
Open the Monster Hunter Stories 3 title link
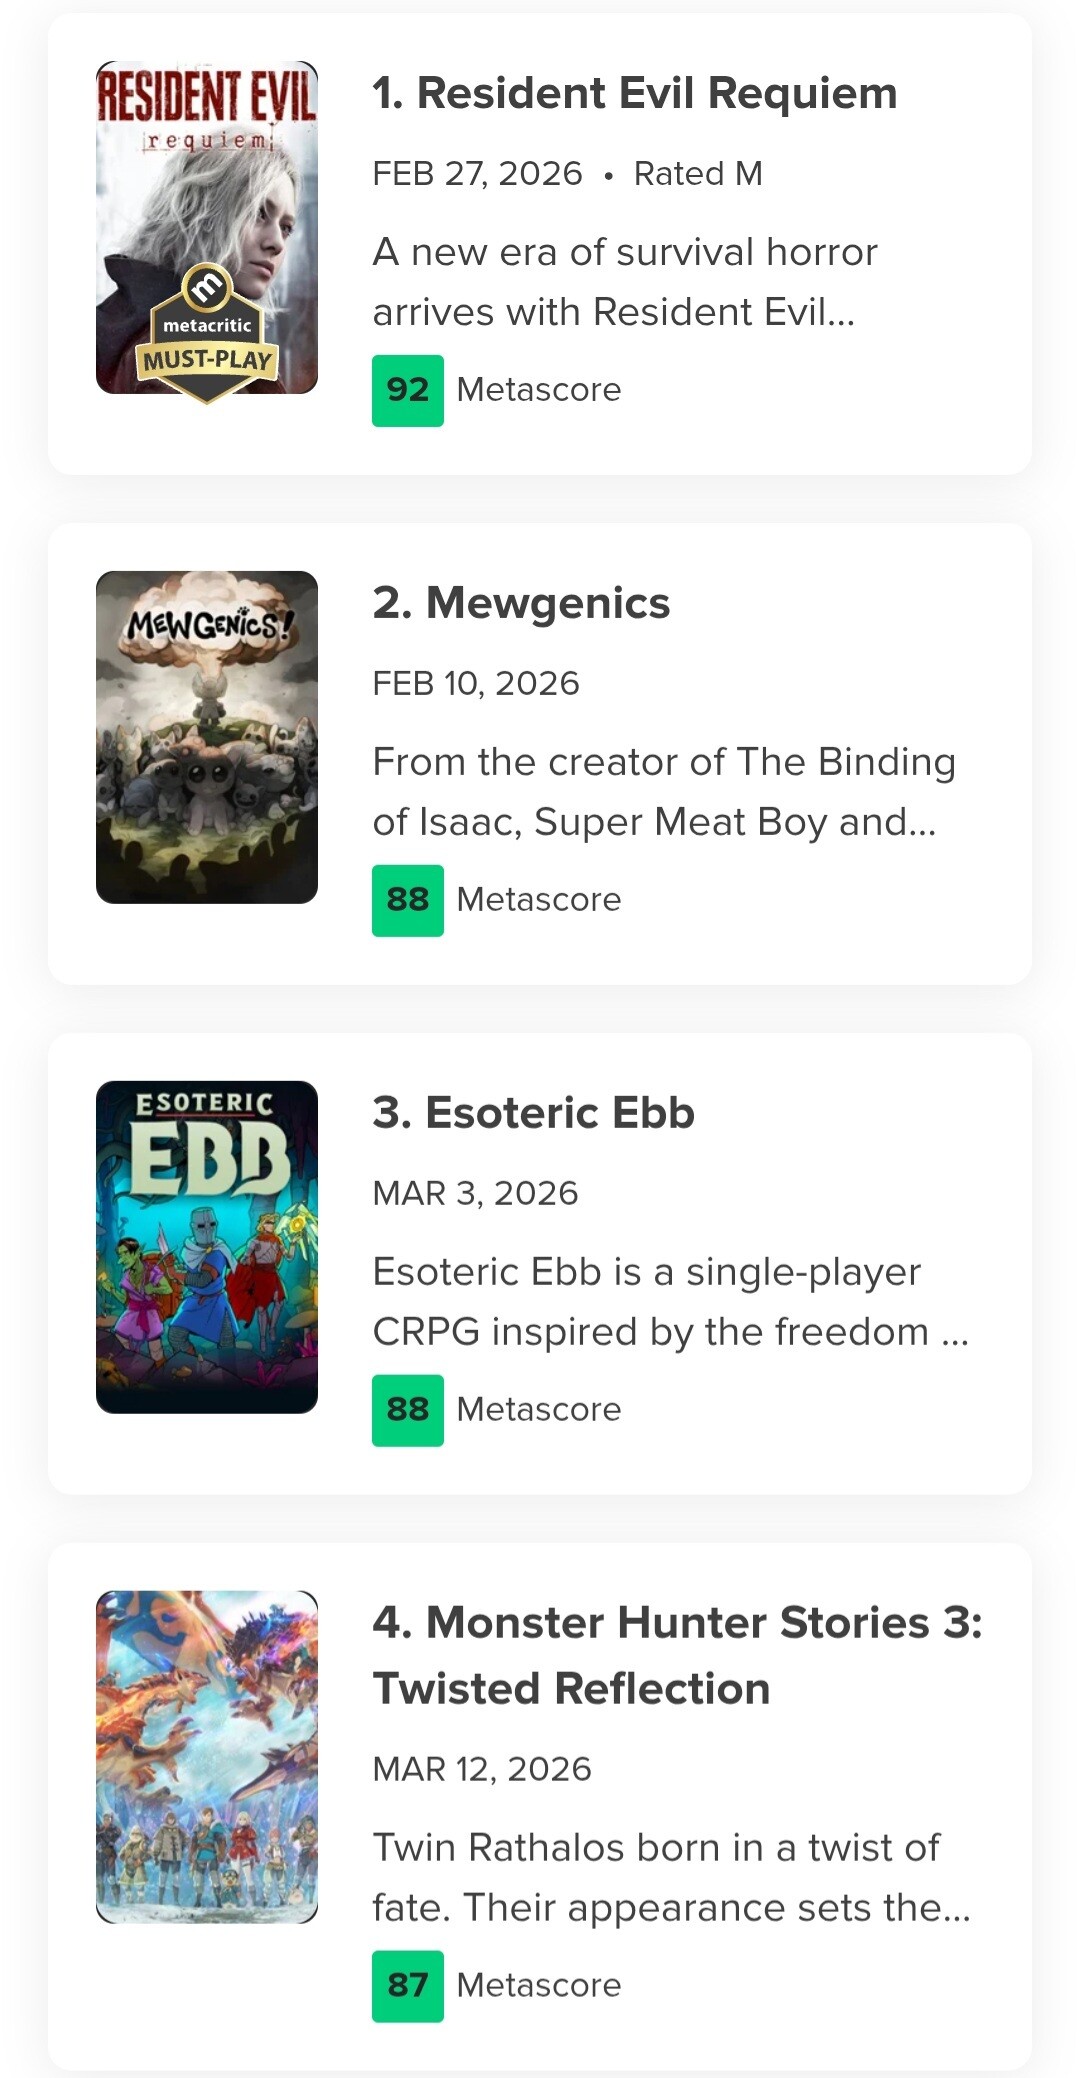click(676, 1655)
